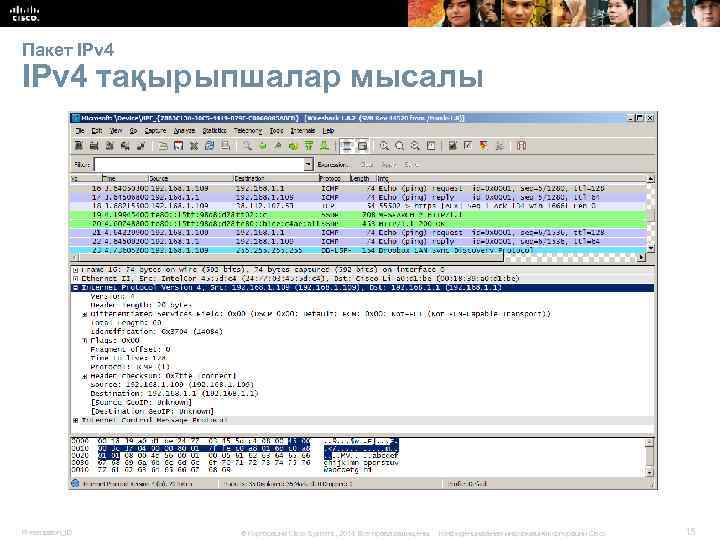Edit display filters icon
This screenshot has height=540, width=720.
[x=468, y=146]
